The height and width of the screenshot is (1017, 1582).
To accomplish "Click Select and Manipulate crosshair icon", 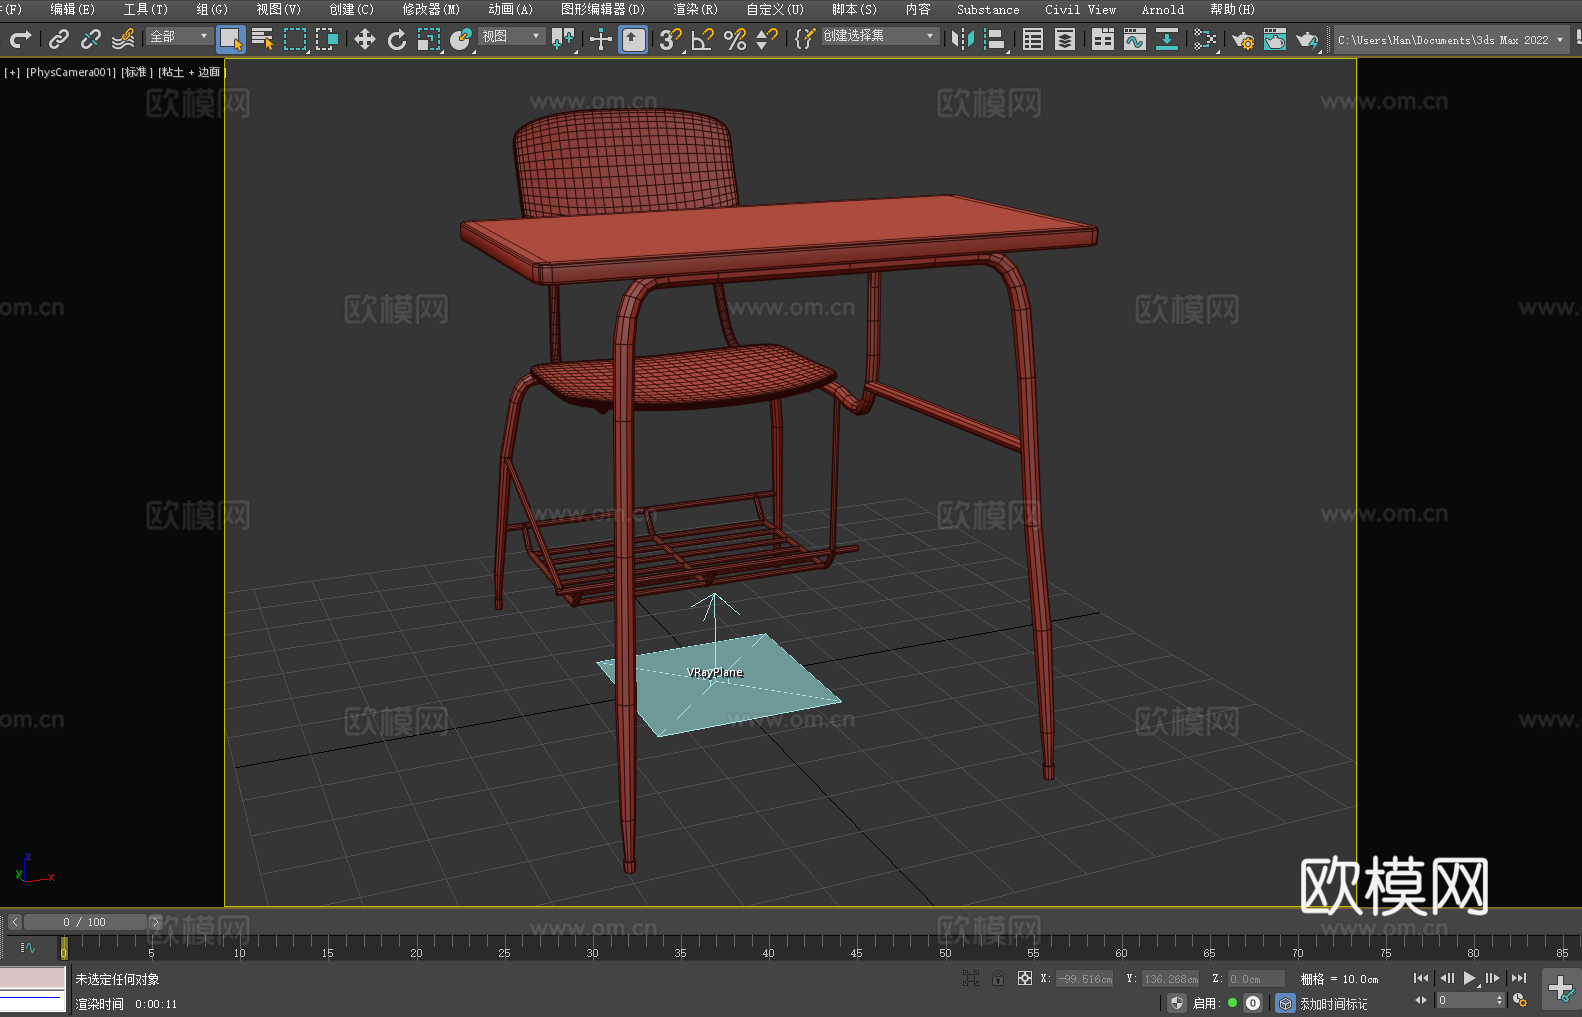I will click(x=601, y=39).
